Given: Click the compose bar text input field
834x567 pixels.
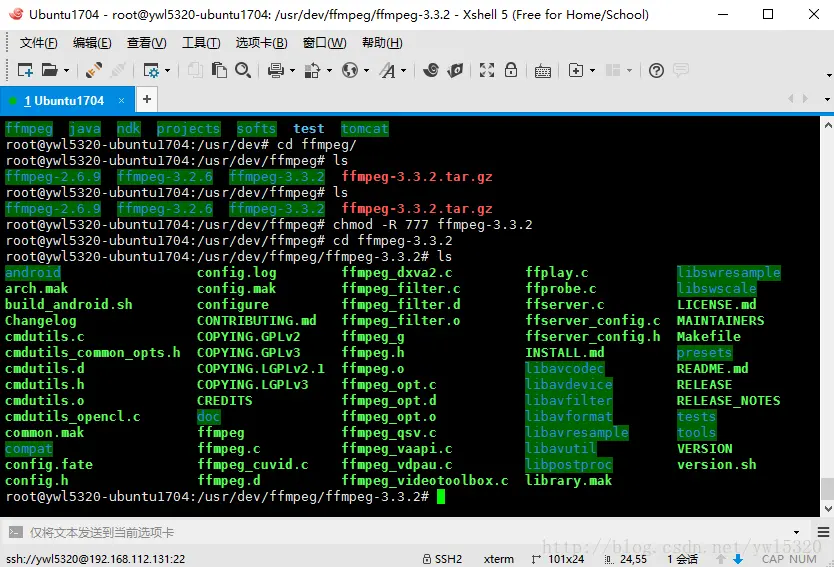Looking at the screenshot, I should click(407, 532).
